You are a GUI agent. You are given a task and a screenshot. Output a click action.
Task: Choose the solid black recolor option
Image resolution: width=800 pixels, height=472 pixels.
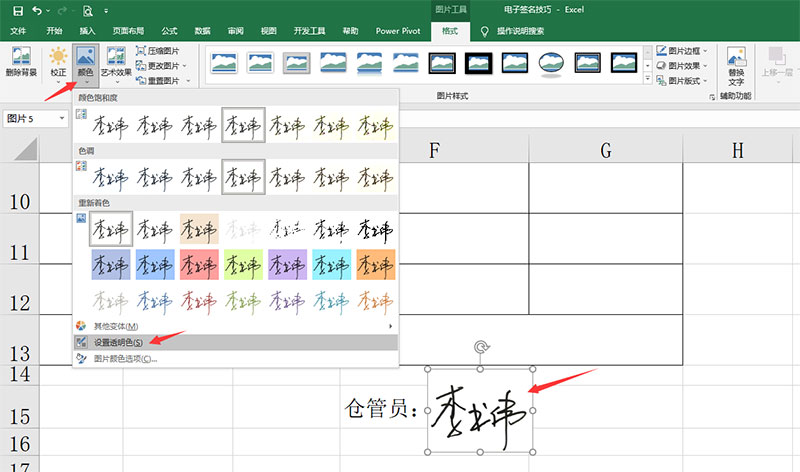point(376,229)
